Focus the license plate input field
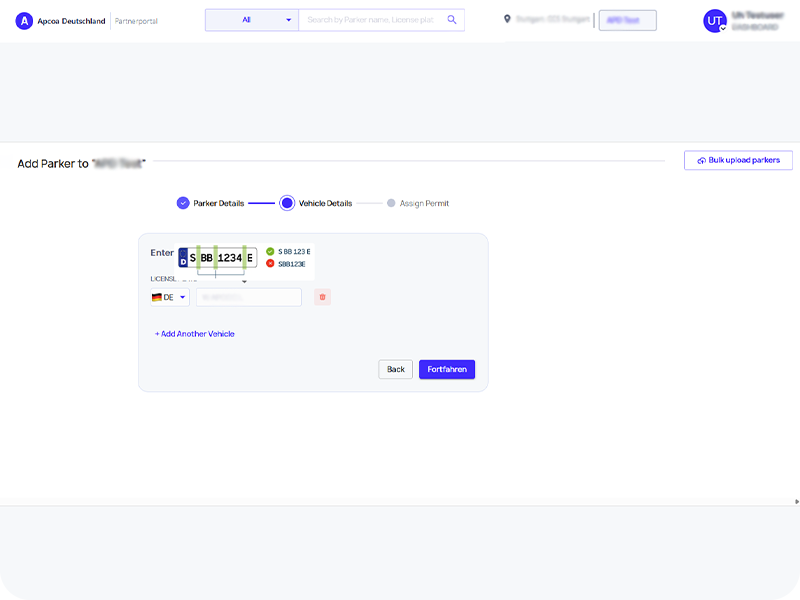Viewport: 800px width, 600px height. [249, 297]
